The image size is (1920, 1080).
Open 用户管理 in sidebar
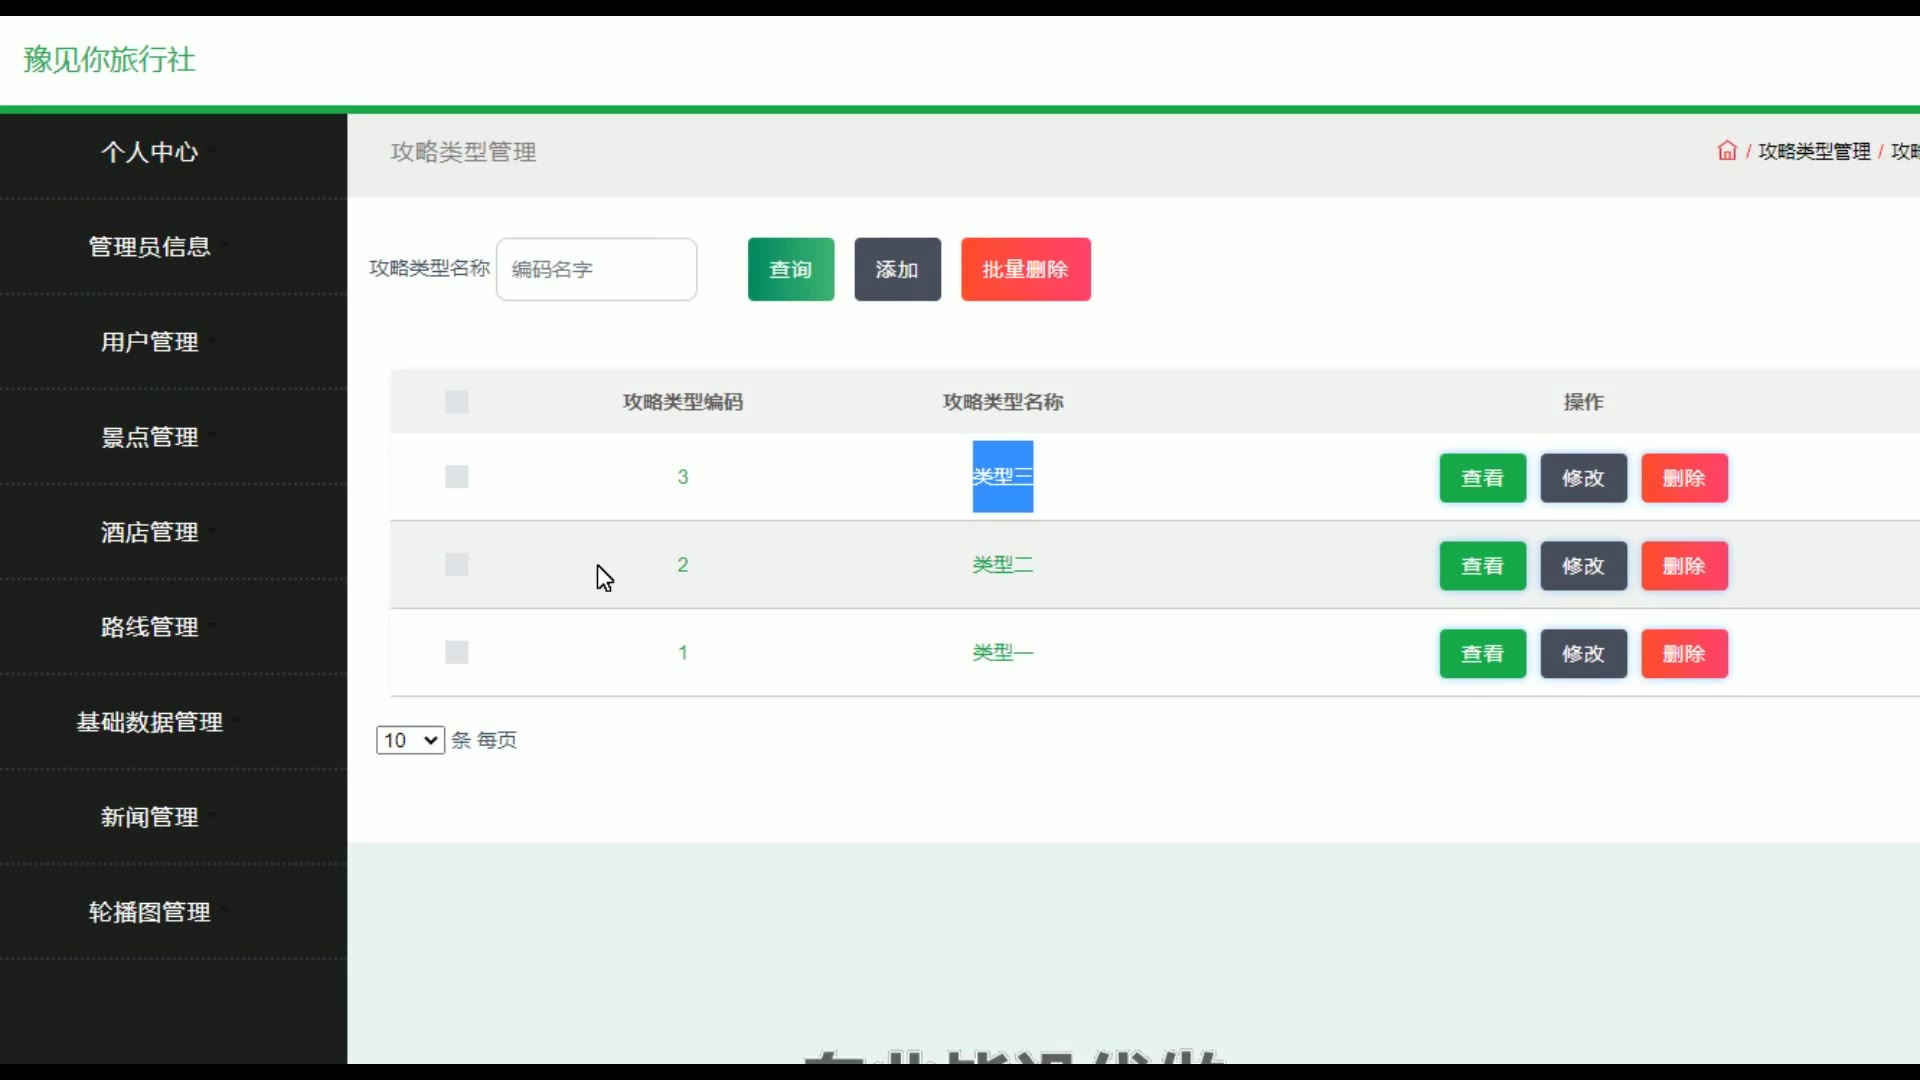click(150, 342)
